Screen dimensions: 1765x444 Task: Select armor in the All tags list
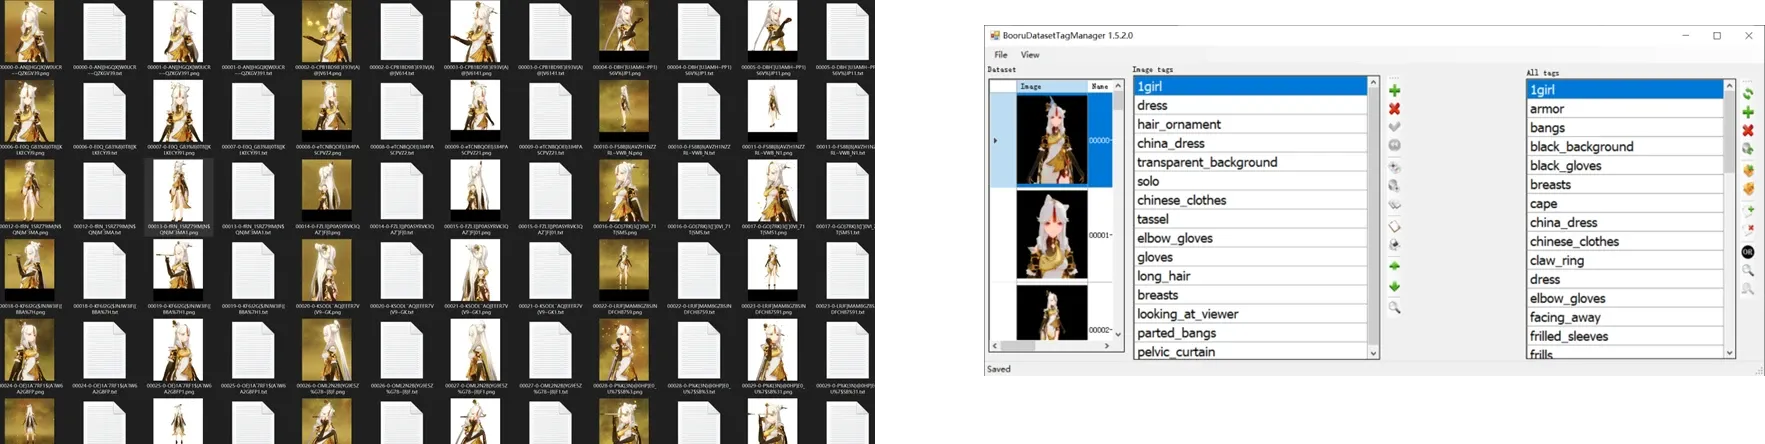click(1625, 109)
